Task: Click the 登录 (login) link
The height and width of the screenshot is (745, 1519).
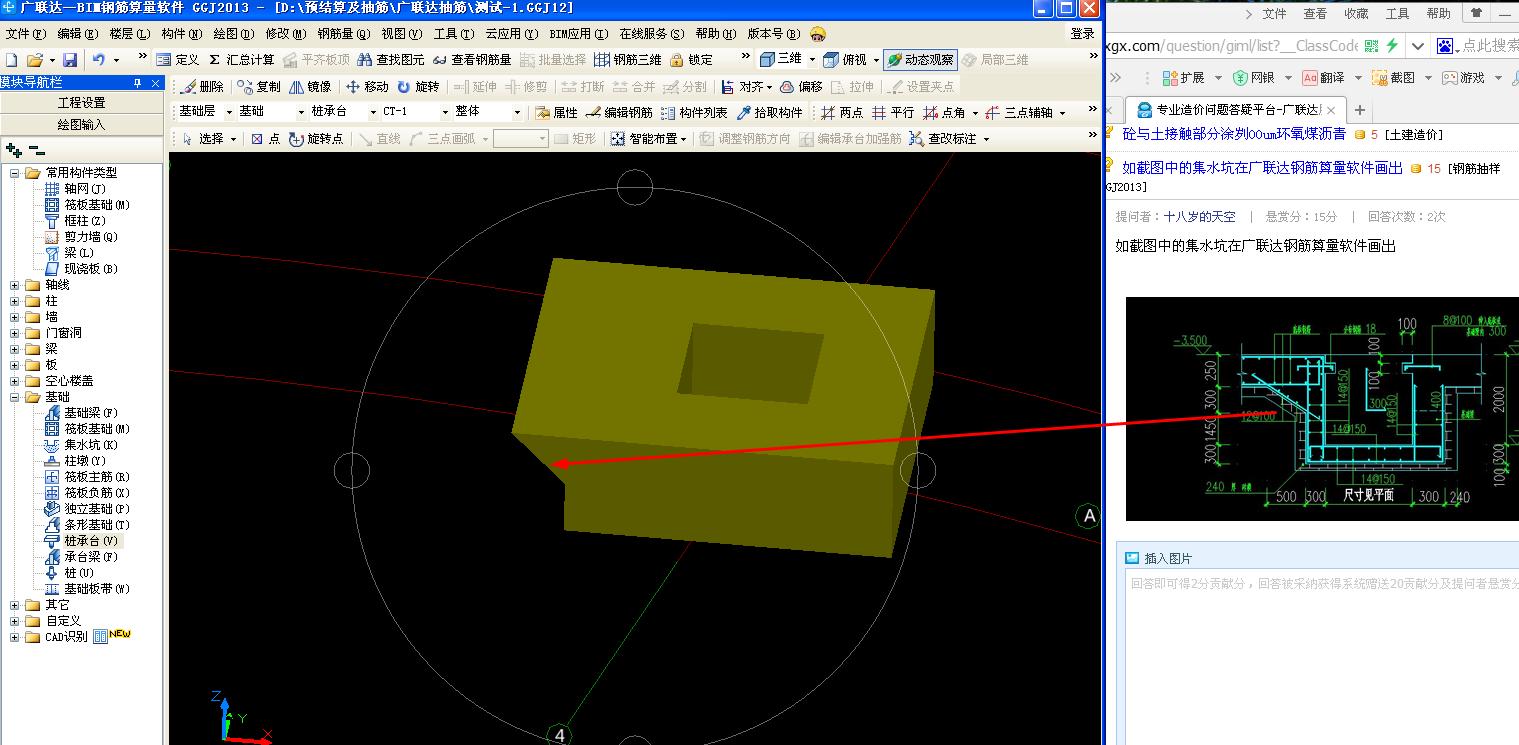Action: click(1082, 33)
